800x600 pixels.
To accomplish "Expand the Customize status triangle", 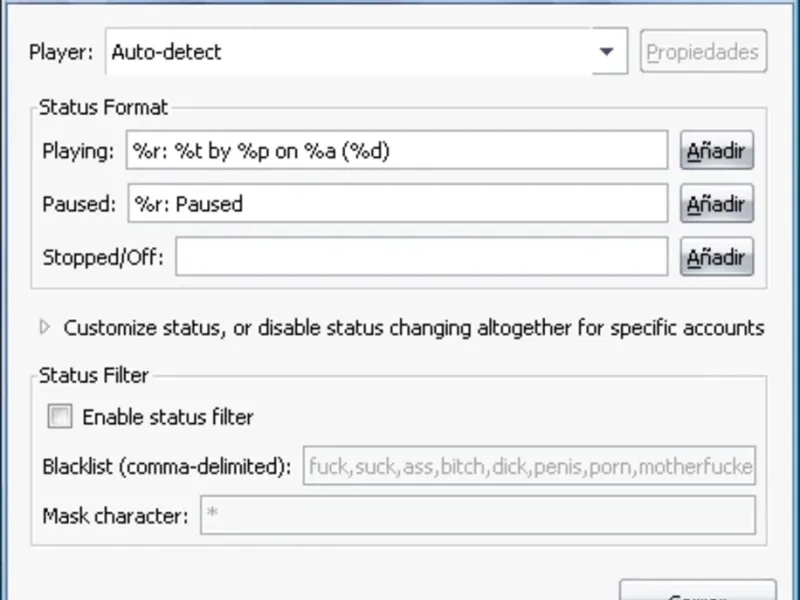I will tap(44, 327).
